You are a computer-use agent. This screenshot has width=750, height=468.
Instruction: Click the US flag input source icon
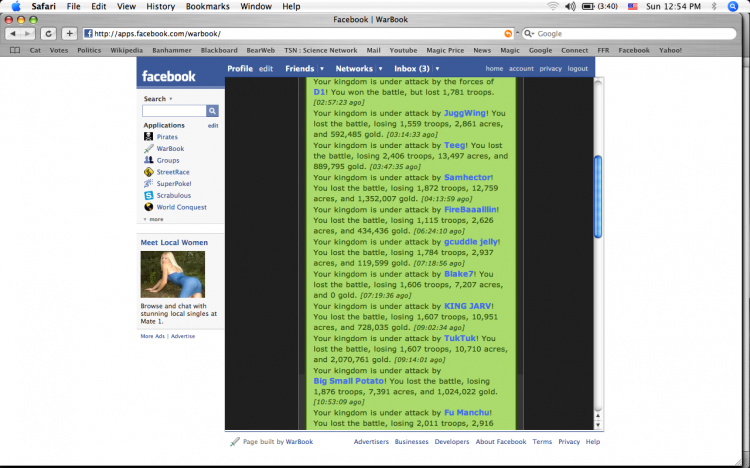click(x=632, y=6)
